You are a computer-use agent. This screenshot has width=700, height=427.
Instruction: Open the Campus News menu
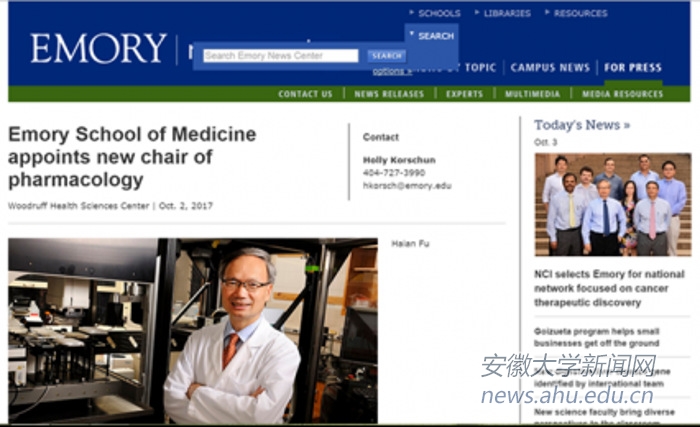pyautogui.click(x=550, y=67)
